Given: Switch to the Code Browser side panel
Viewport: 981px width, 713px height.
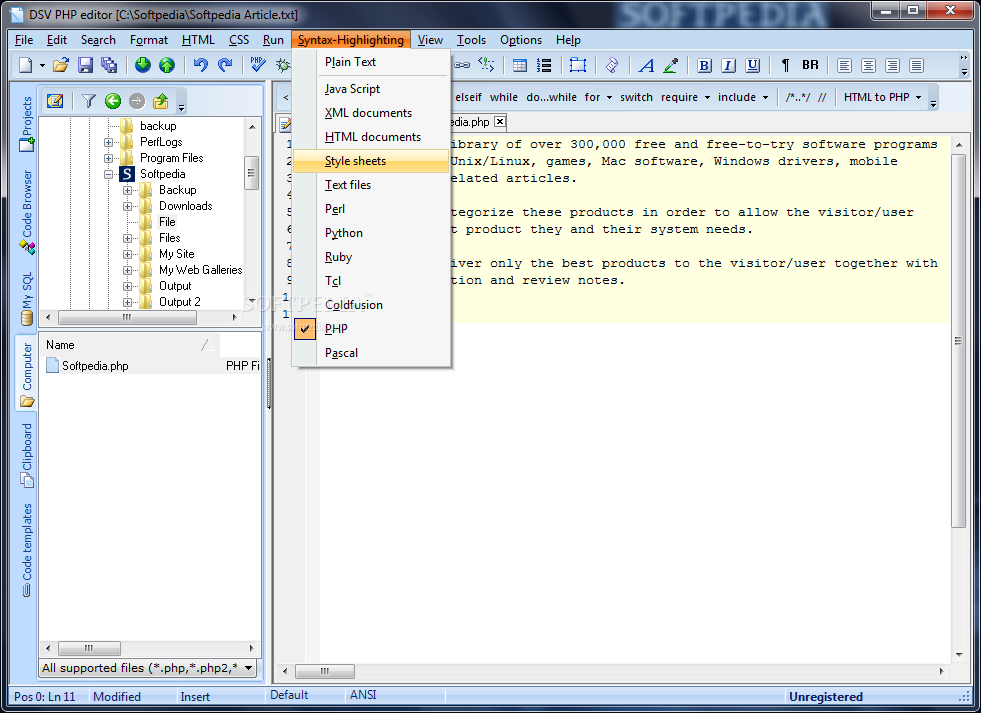Looking at the screenshot, I should pos(26,212).
